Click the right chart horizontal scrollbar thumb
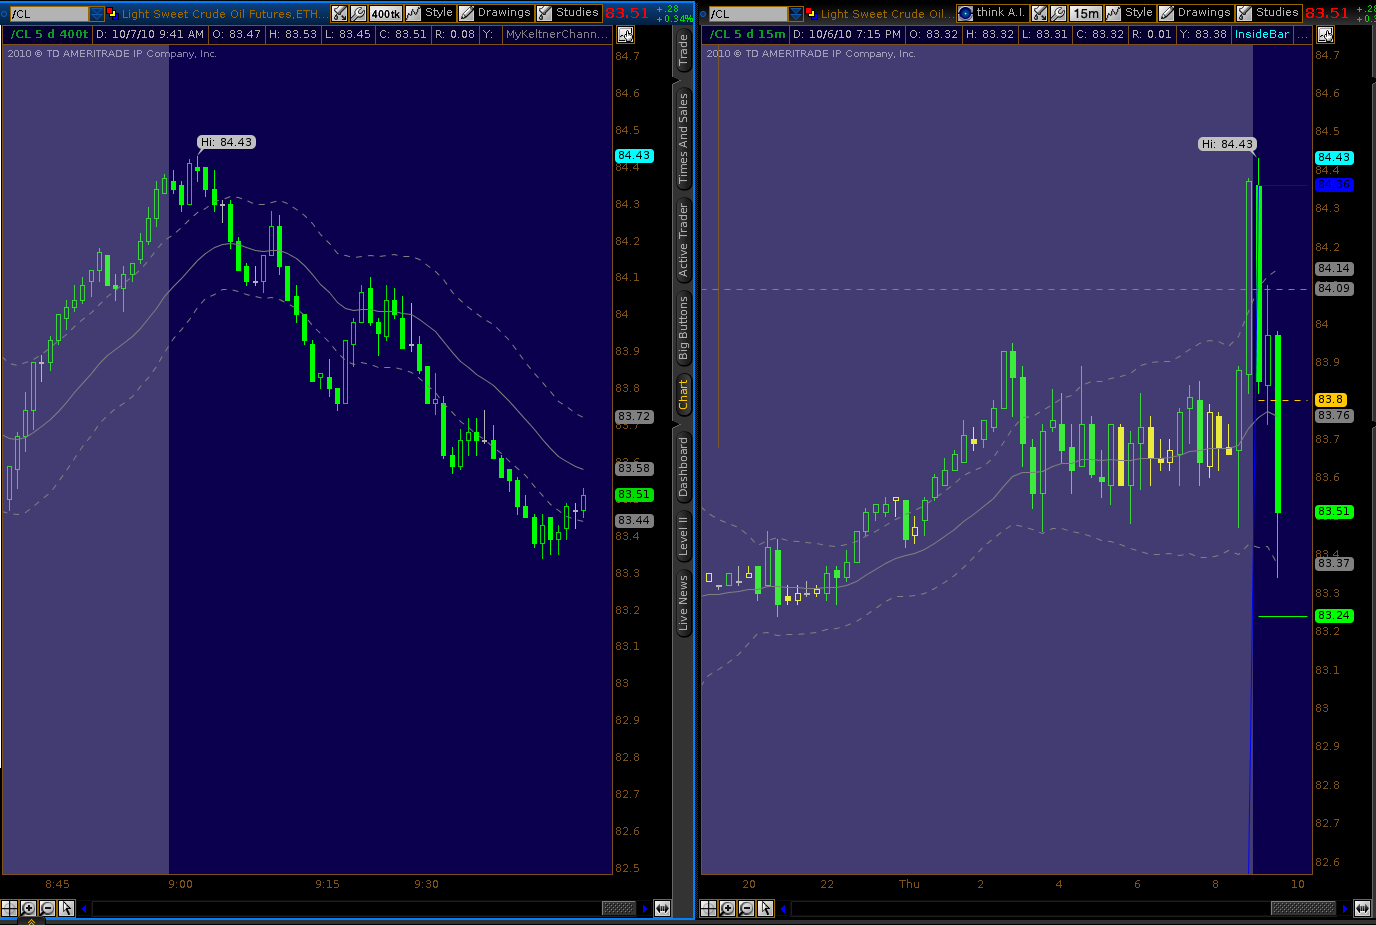1376x925 pixels. (x=1303, y=908)
